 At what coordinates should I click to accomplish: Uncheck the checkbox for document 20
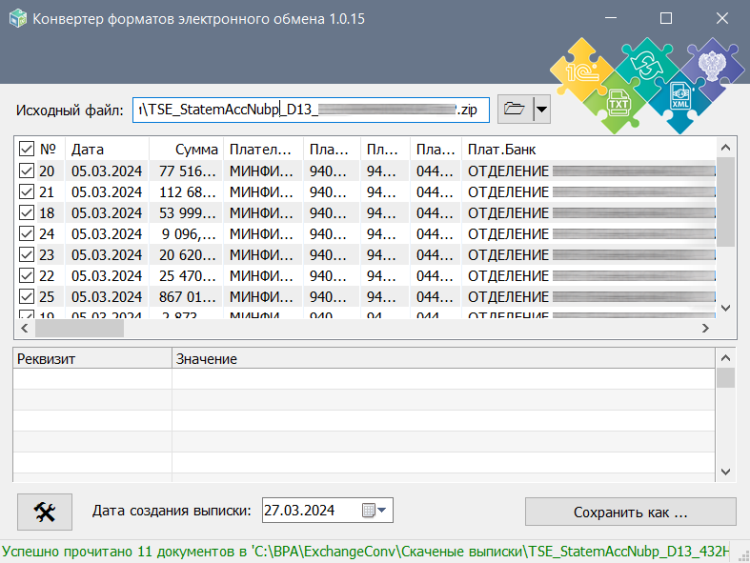pyautogui.click(x=26, y=171)
